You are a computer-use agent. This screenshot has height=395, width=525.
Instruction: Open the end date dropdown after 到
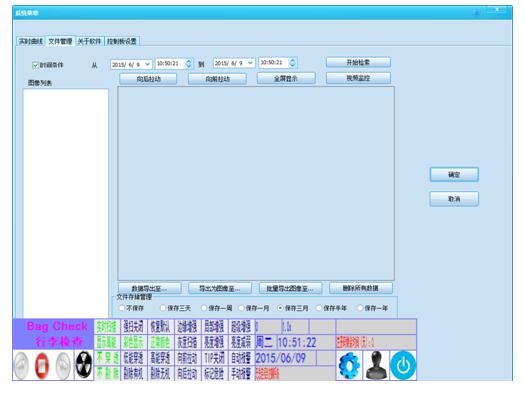pyautogui.click(x=250, y=63)
